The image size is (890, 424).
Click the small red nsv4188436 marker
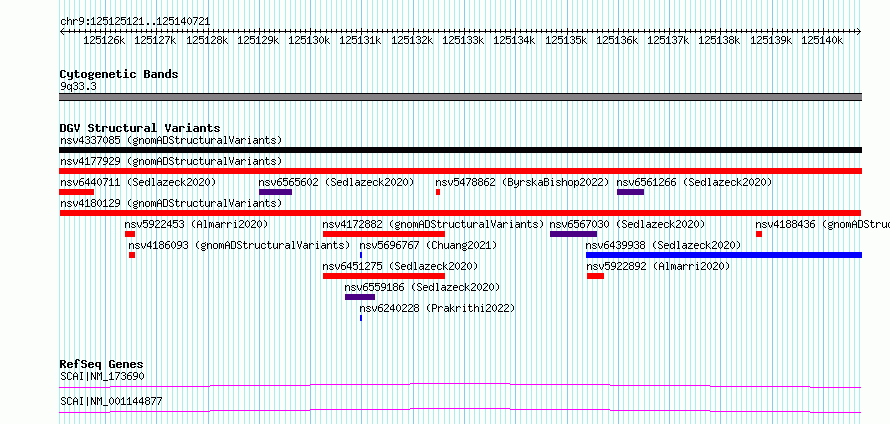tap(759, 234)
